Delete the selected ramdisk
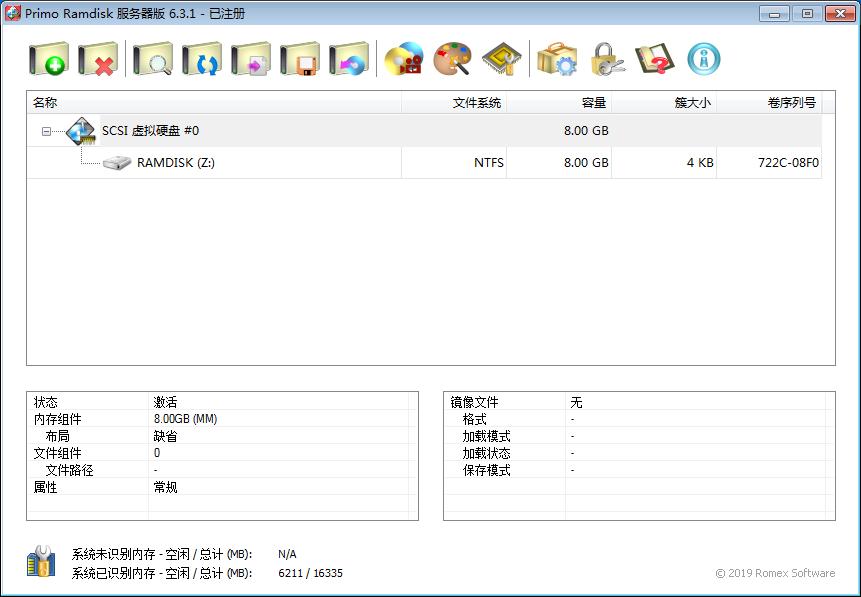The width and height of the screenshot is (861, 597). 95,58
